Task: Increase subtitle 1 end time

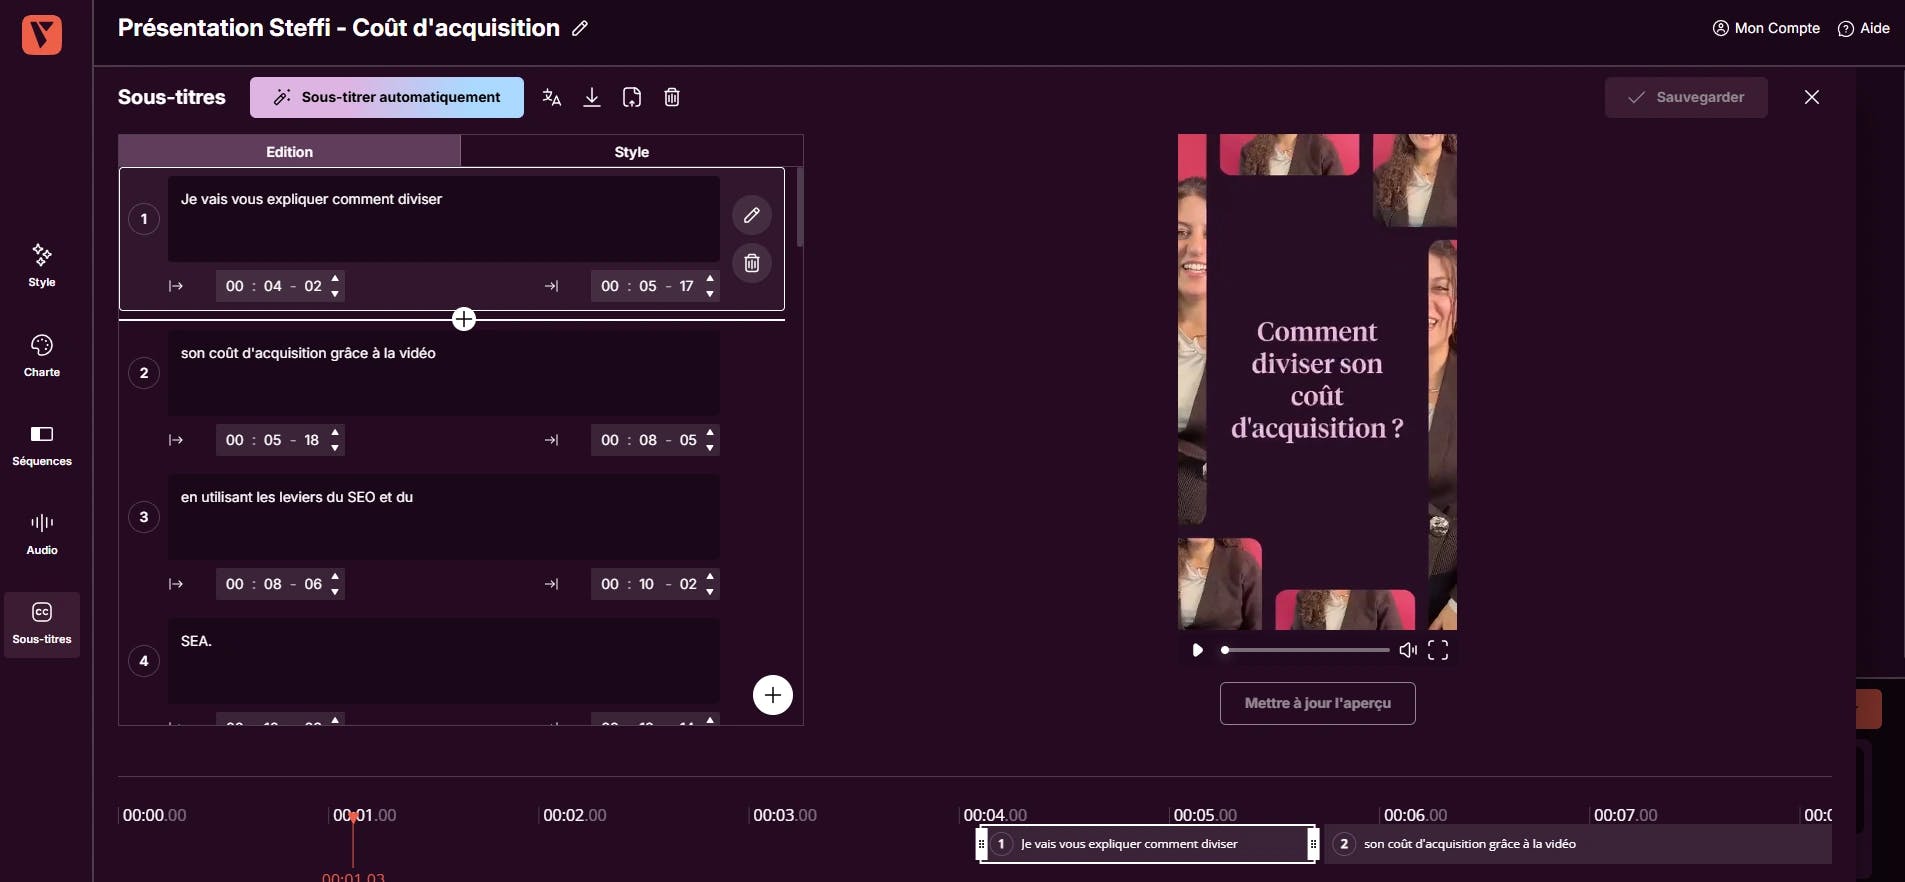Action: (x=710, y=278)
